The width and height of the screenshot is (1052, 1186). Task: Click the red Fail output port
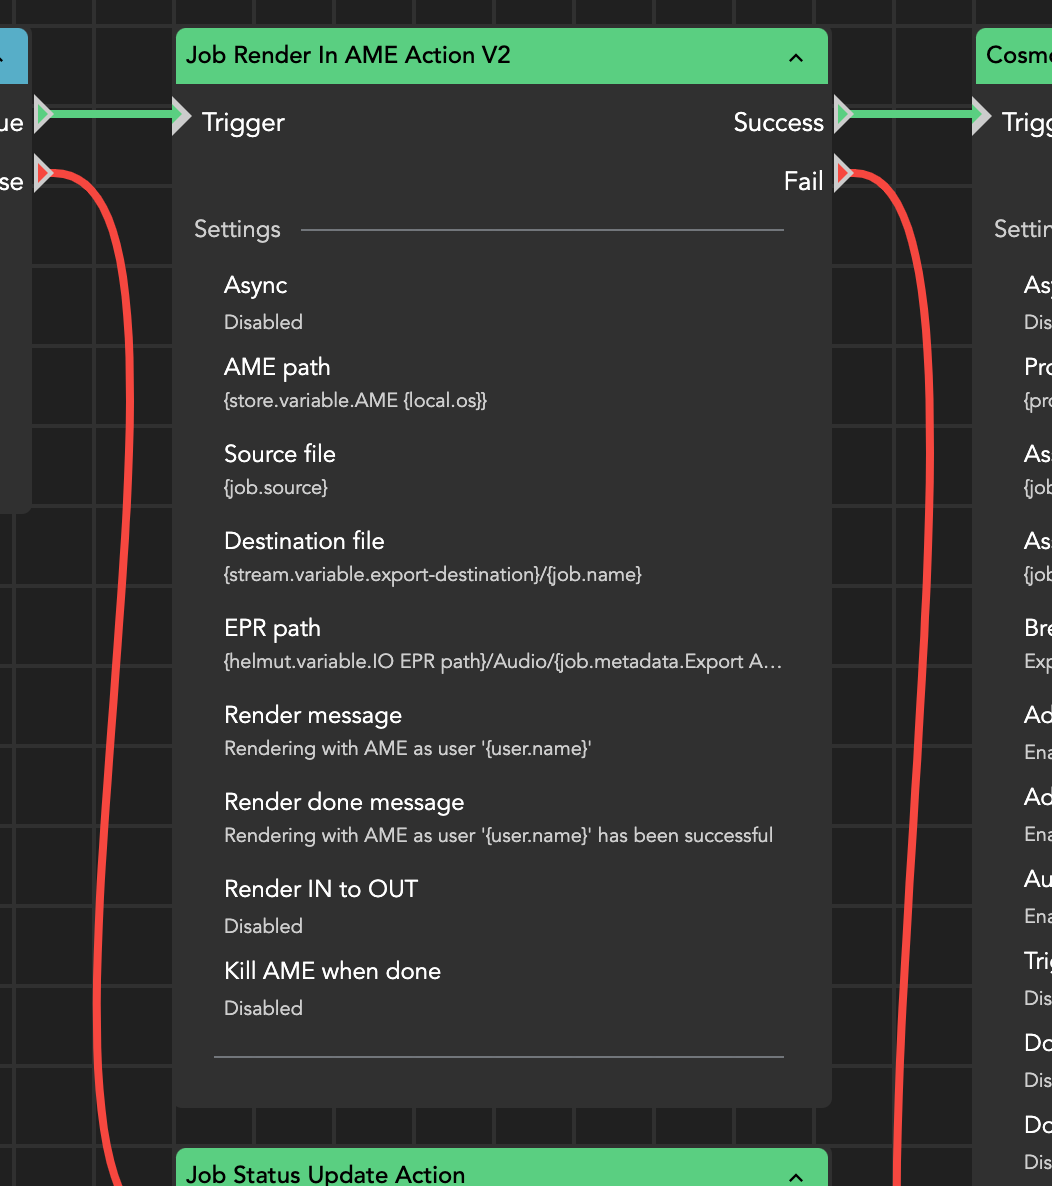842,175
